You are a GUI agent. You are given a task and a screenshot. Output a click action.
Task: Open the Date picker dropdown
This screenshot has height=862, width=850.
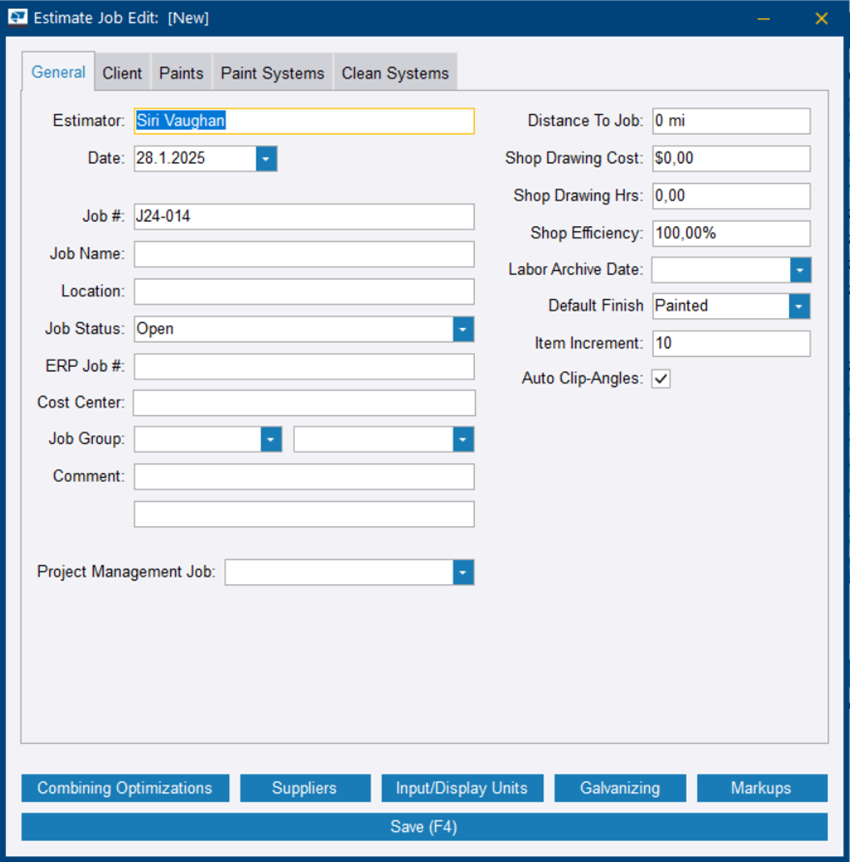coord(266,158)
